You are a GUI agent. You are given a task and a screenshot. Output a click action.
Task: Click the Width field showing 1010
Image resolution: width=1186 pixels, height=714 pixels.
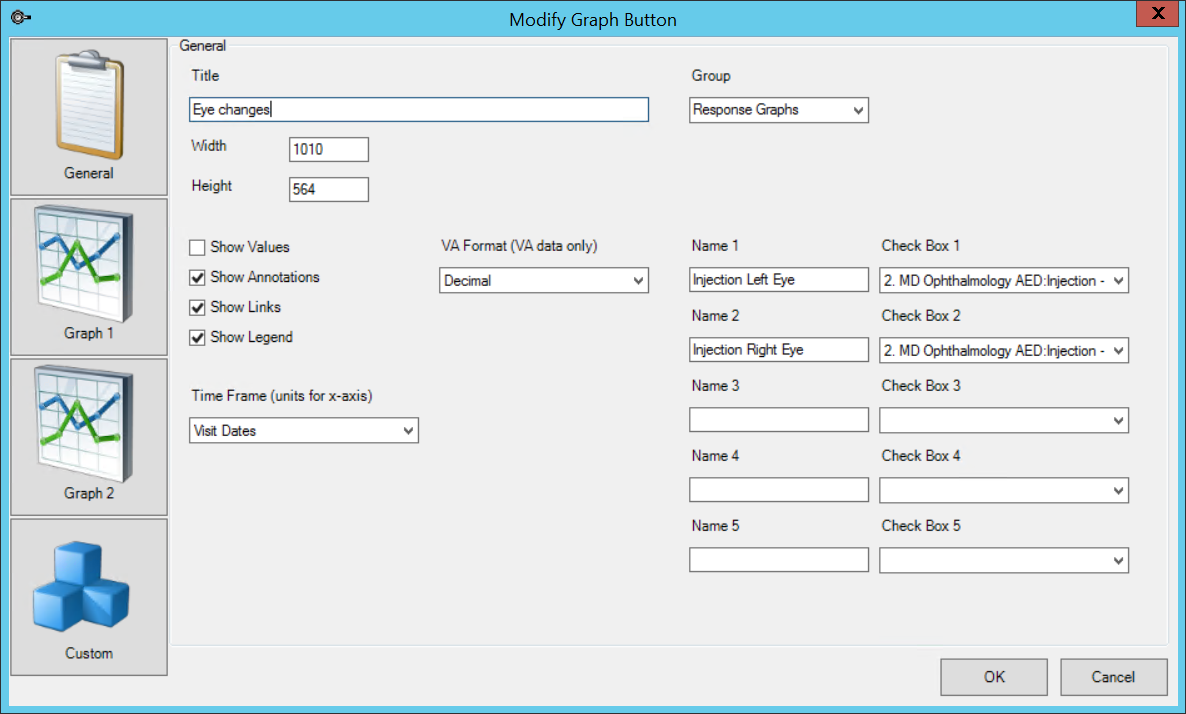329,150
